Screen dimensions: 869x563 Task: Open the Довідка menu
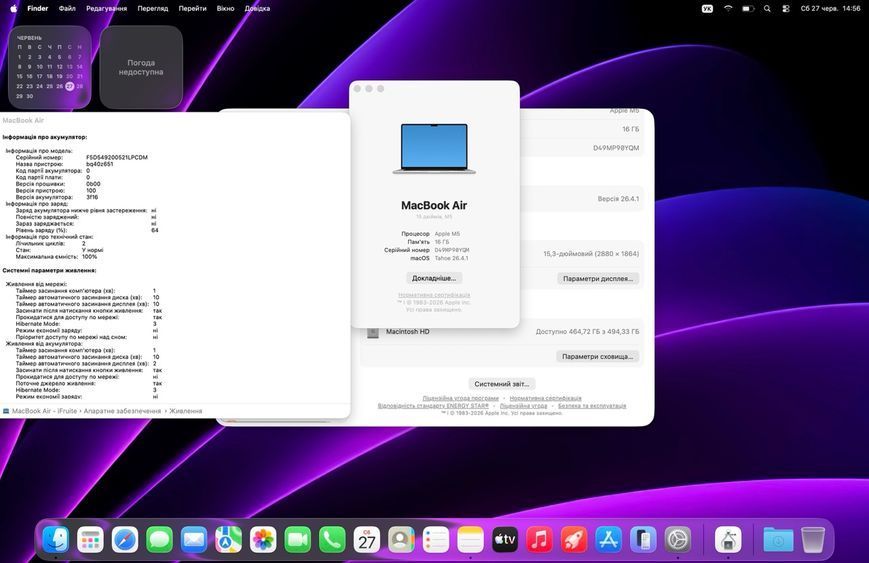[257, 8]
